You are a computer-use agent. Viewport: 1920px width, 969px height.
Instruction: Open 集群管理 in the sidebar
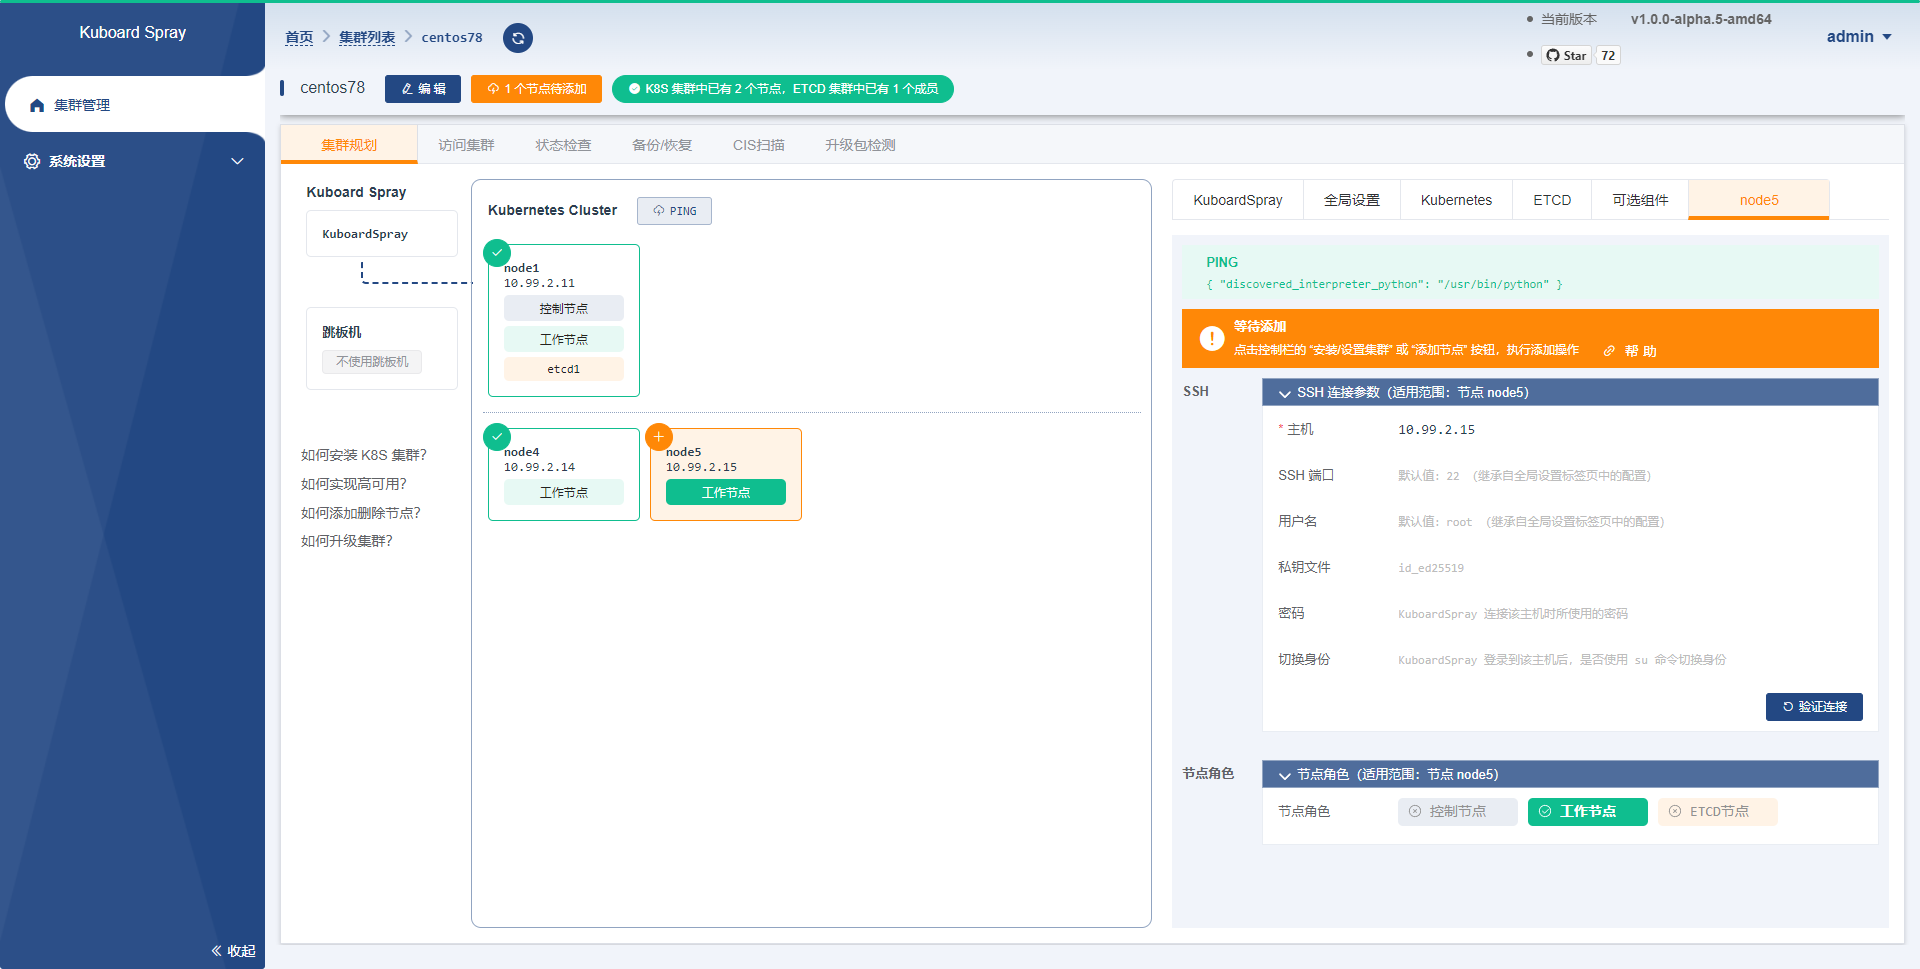coord(134,105)
